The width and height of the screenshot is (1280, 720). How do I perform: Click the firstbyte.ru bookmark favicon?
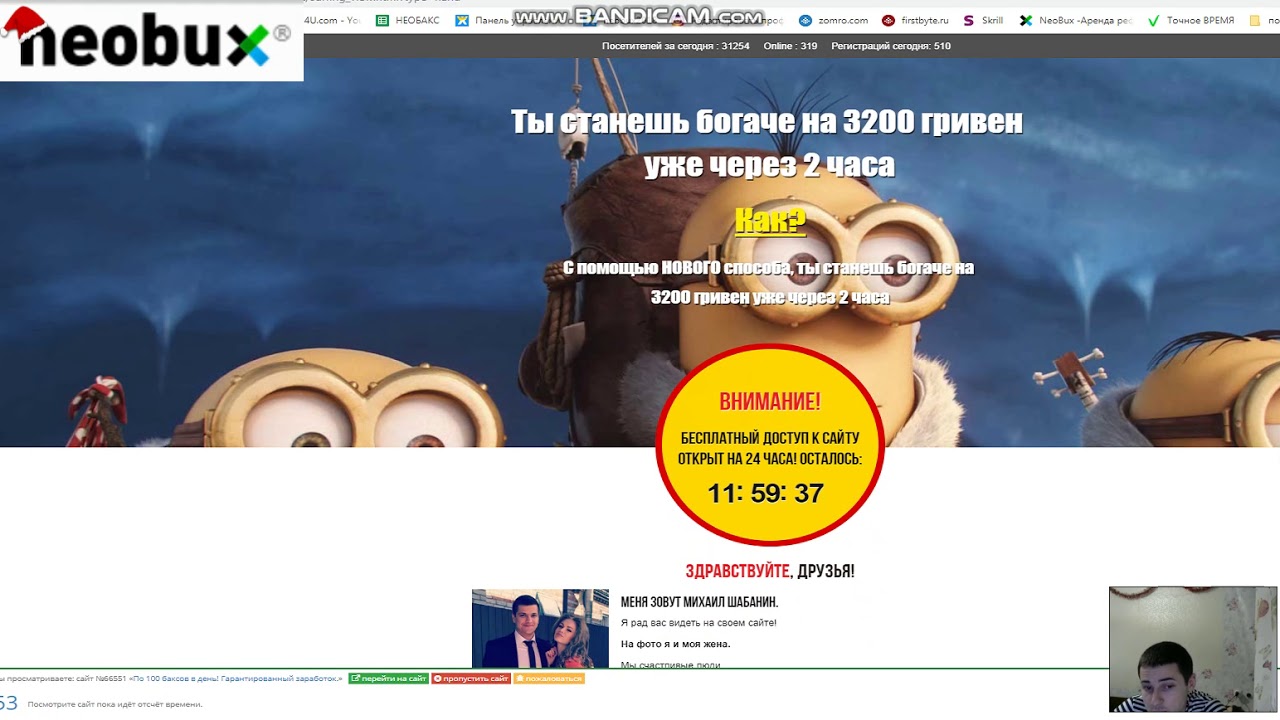[x=888, y=20]
